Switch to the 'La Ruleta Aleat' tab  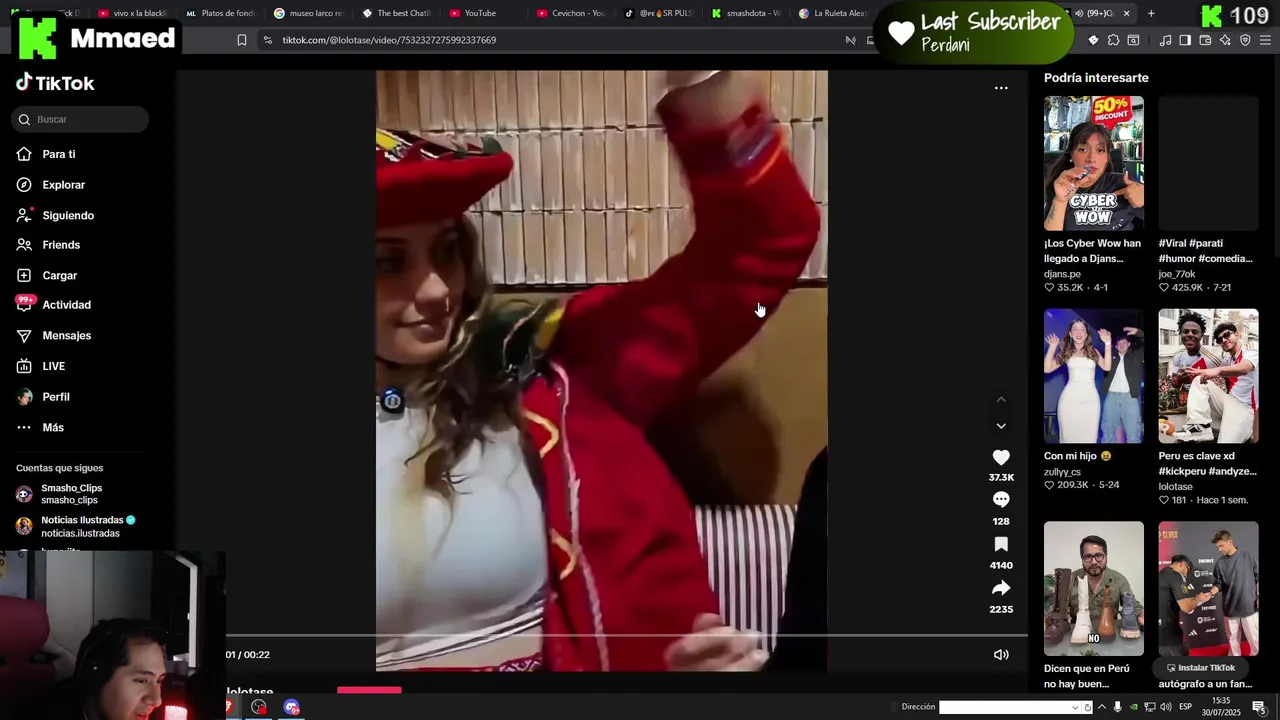[x=834, y=13]
